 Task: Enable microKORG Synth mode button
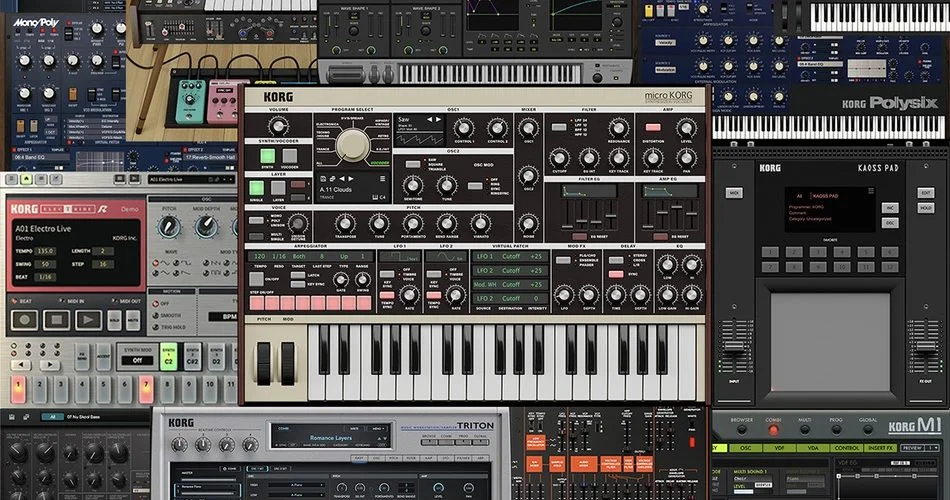point(267,156)
